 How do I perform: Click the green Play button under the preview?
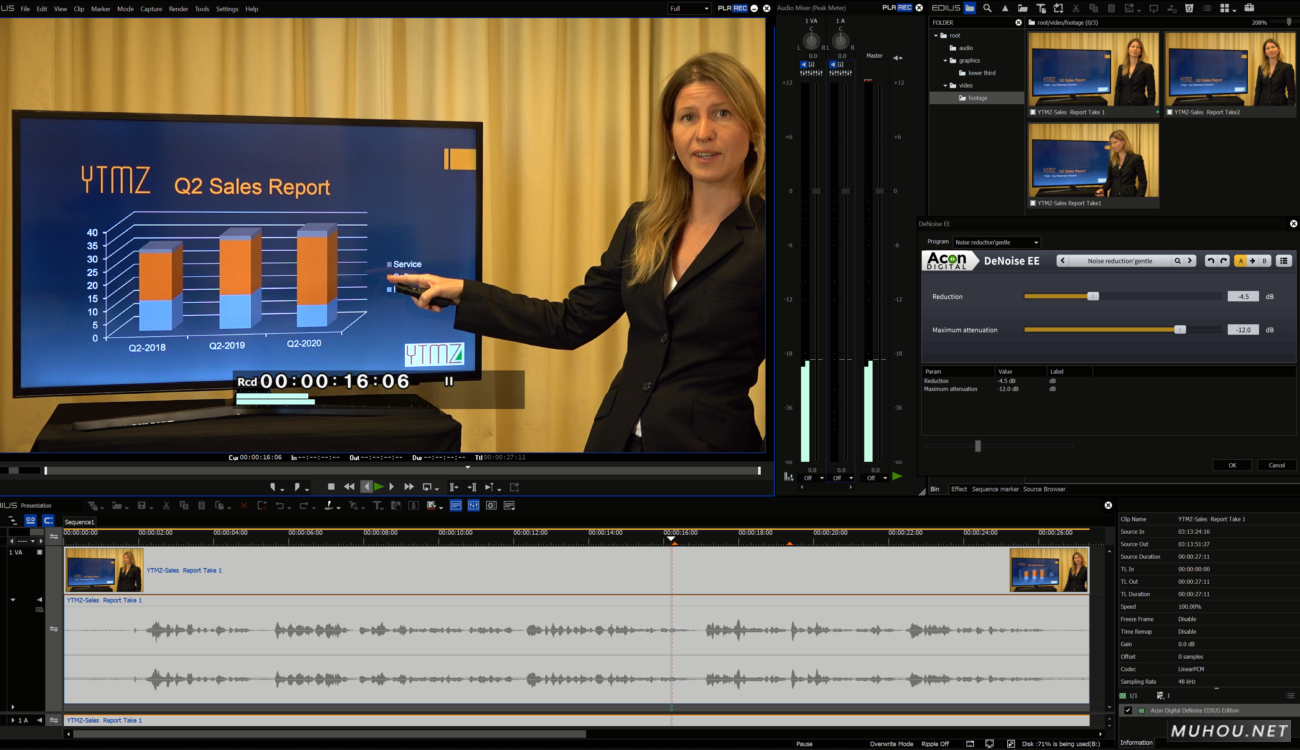coord(379,487)
